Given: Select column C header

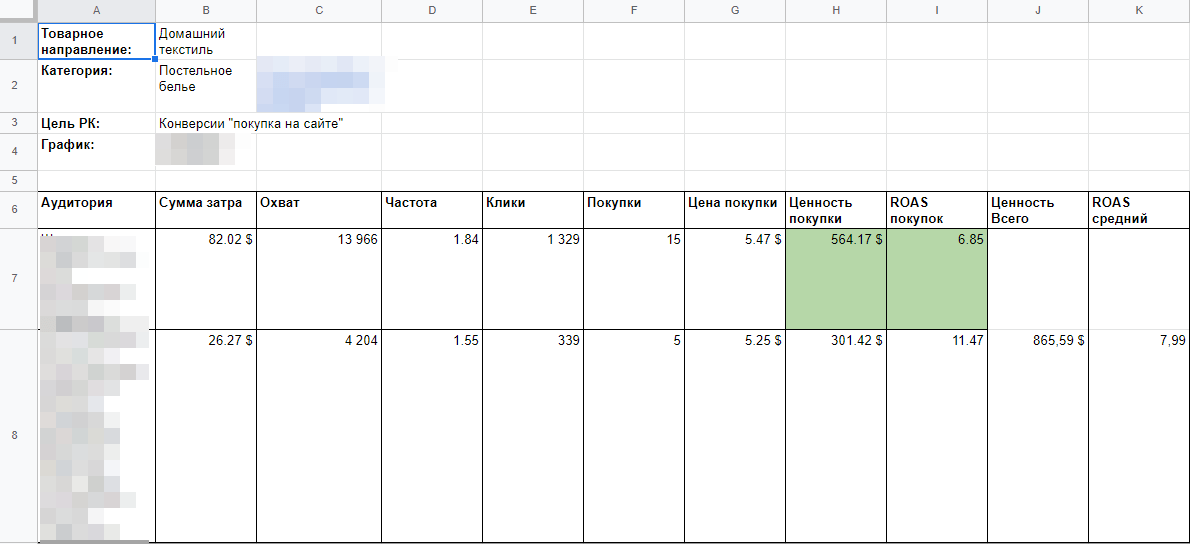Looking at the screenshot, I should coord(318,10).
